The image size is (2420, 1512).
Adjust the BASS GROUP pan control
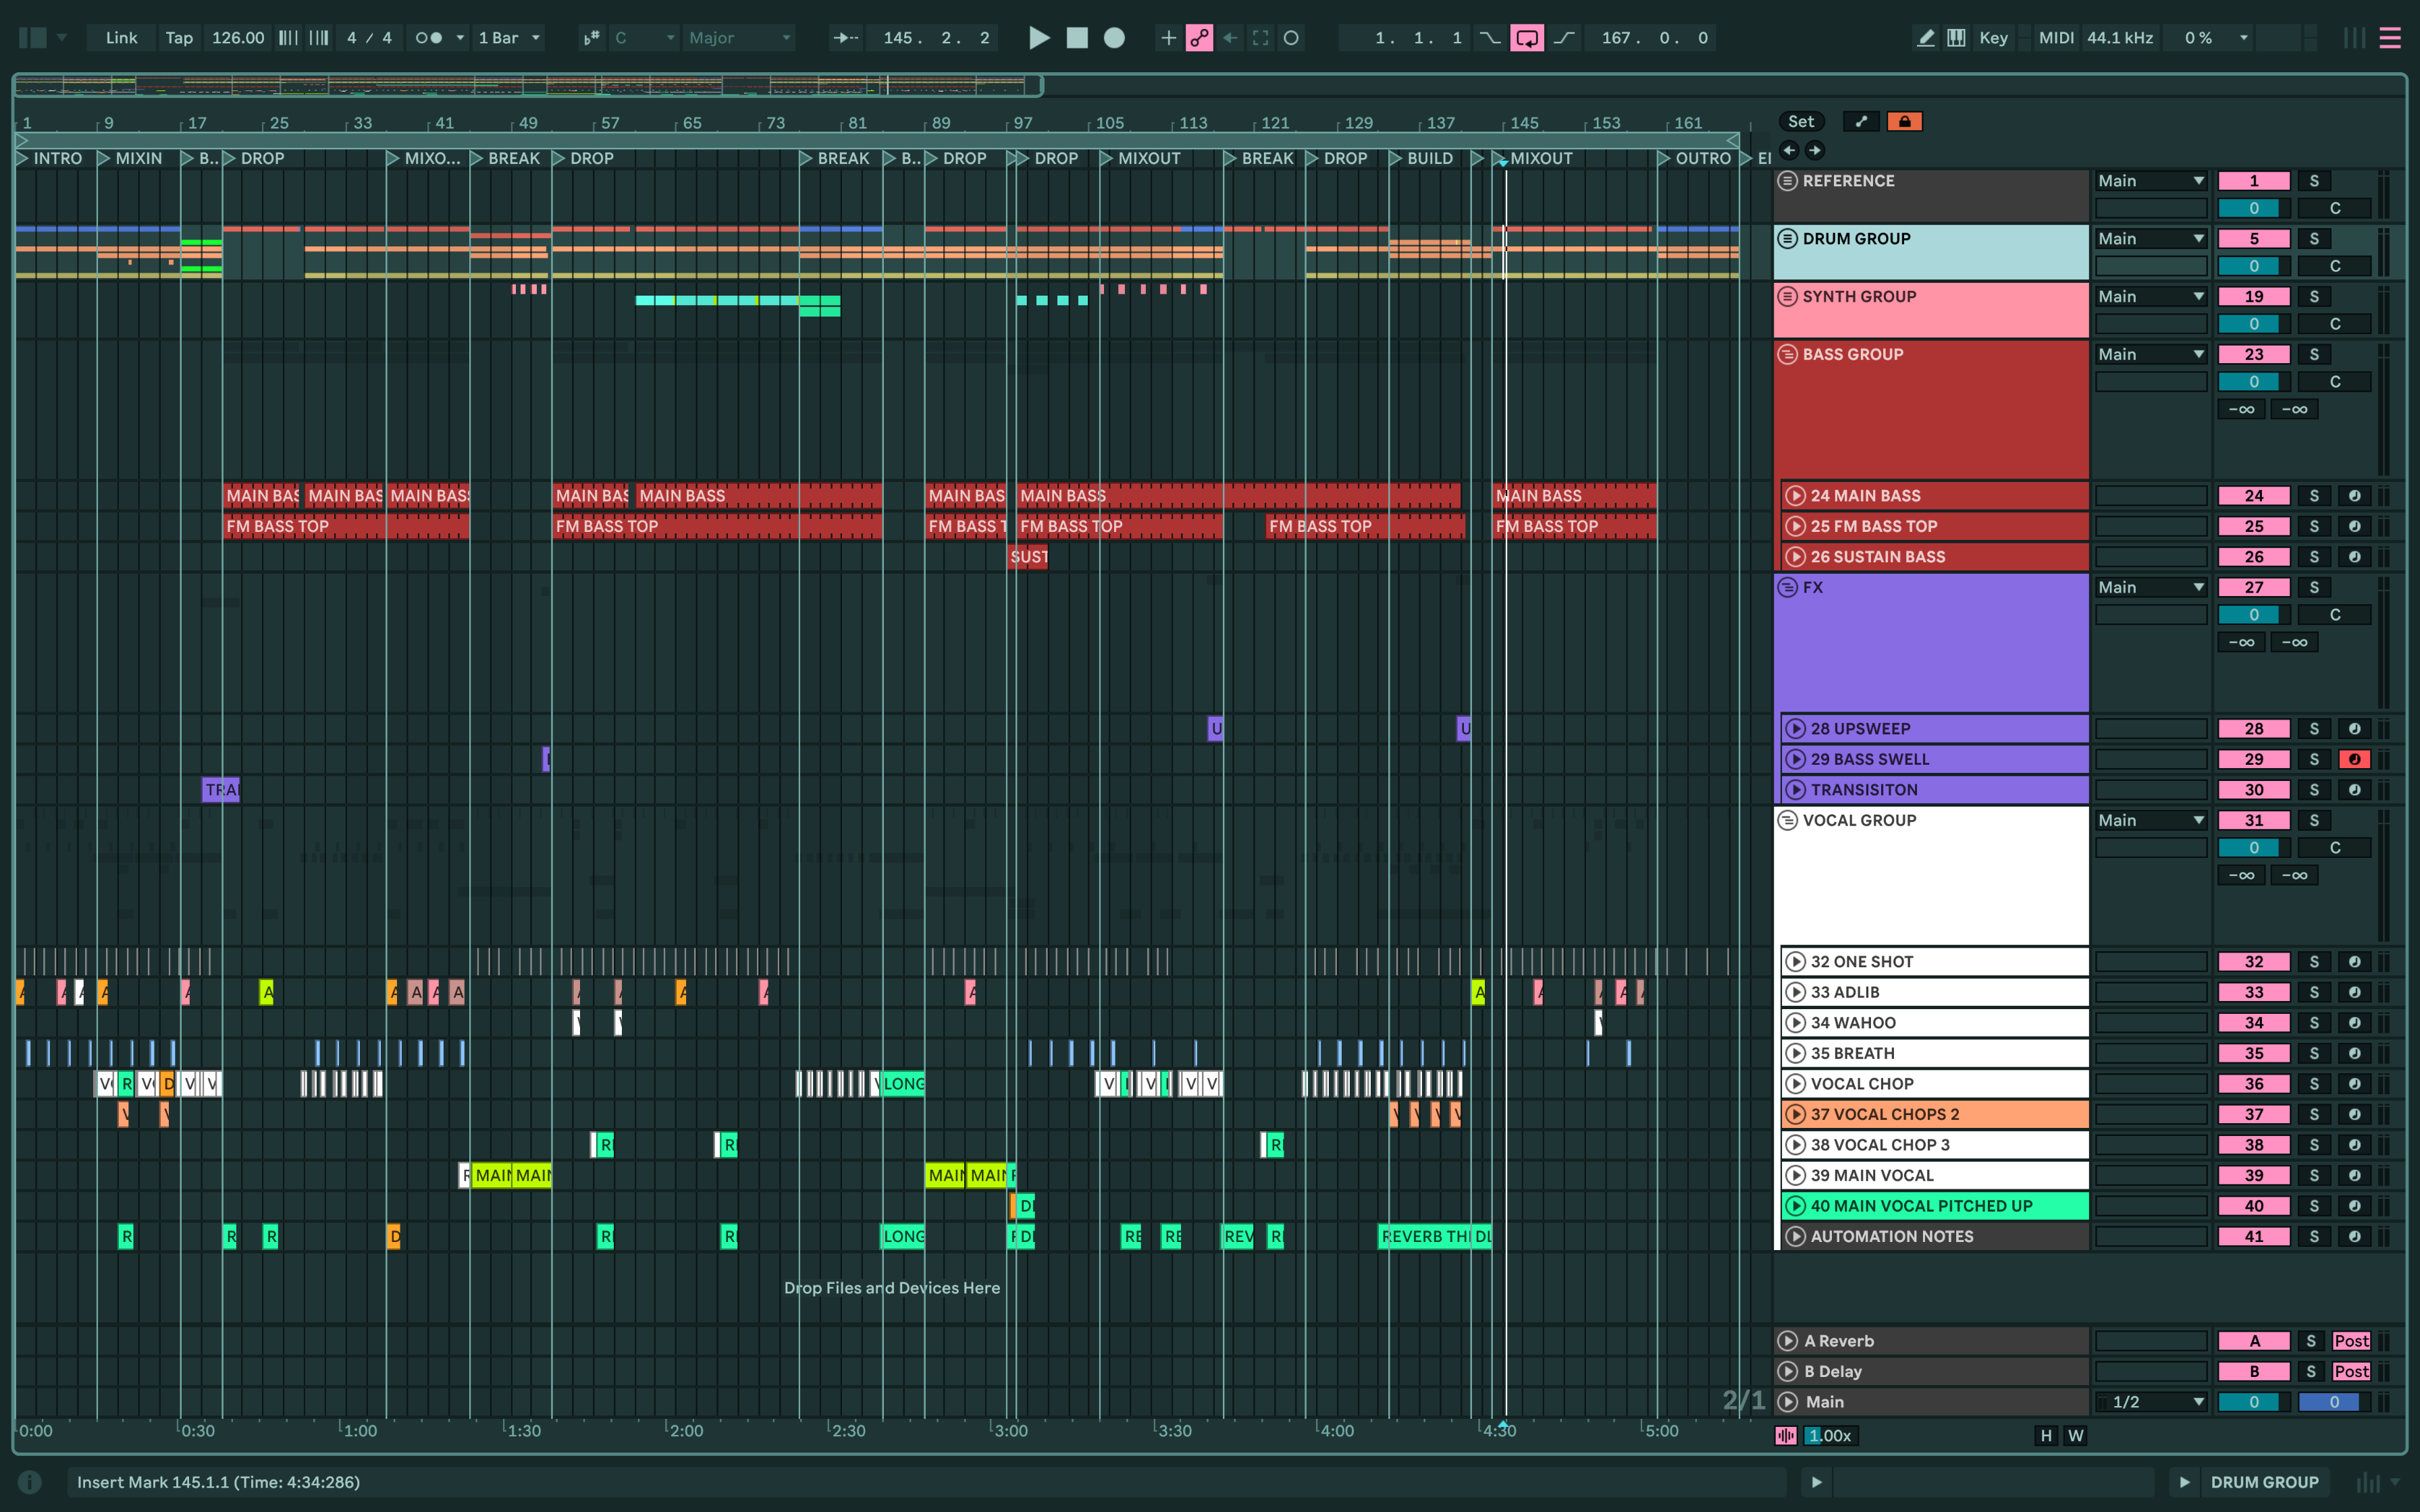click(2334, 383)
